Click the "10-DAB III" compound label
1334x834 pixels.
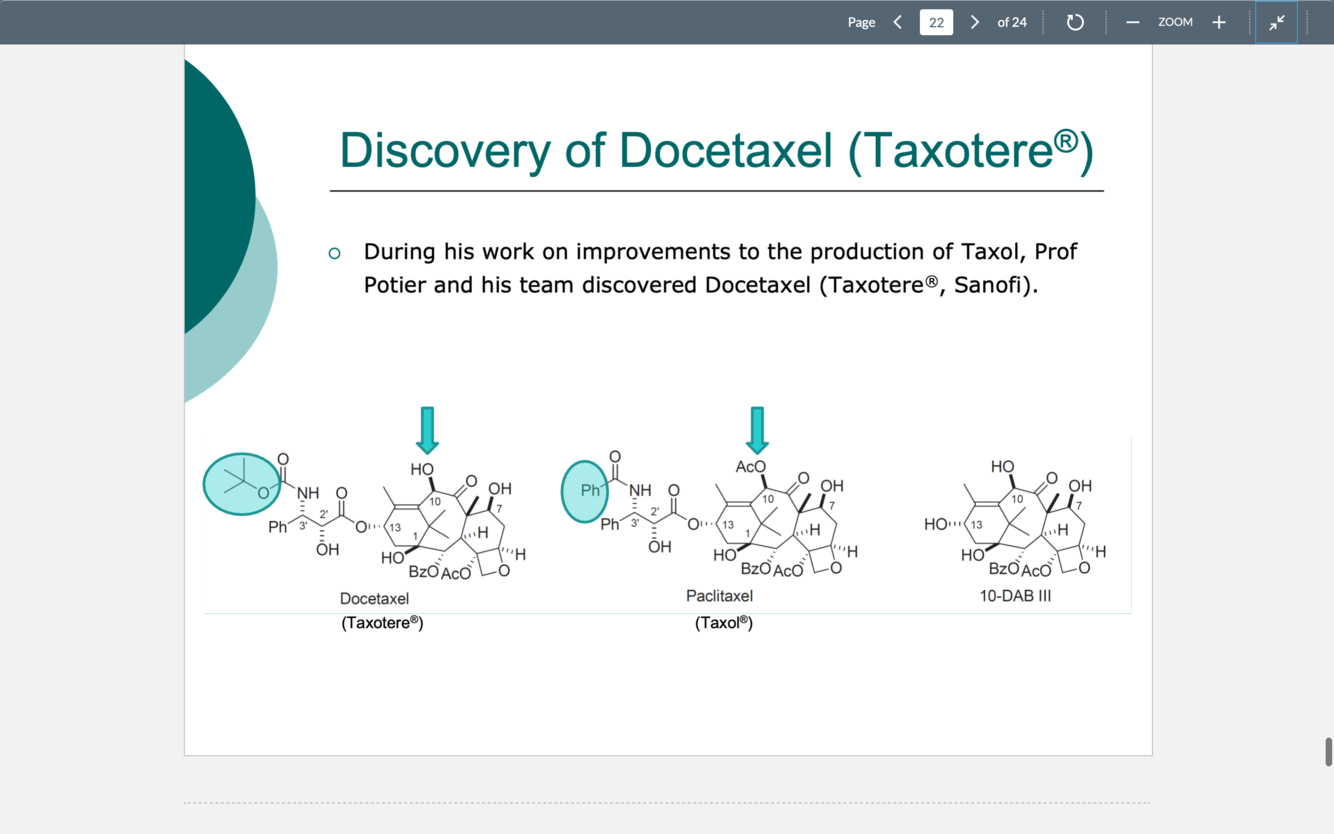tap(1015, 595)
